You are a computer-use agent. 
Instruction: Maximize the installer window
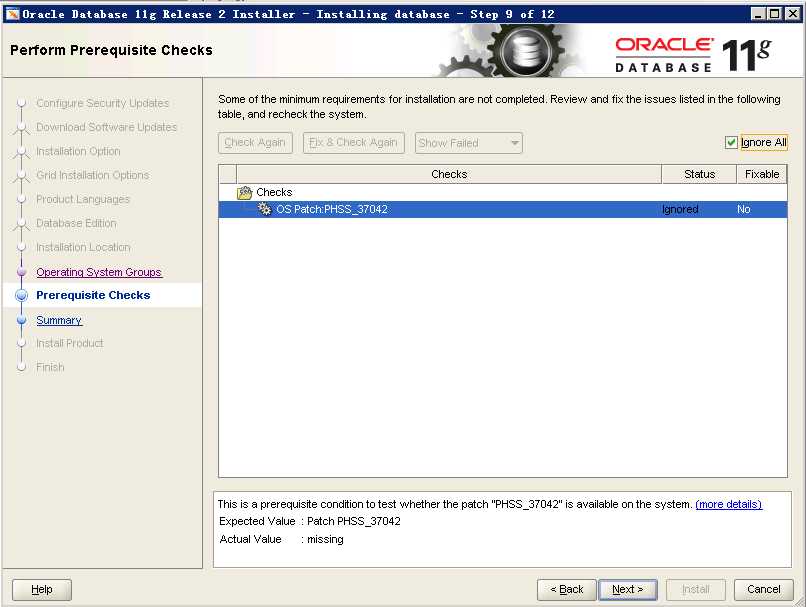775,14
